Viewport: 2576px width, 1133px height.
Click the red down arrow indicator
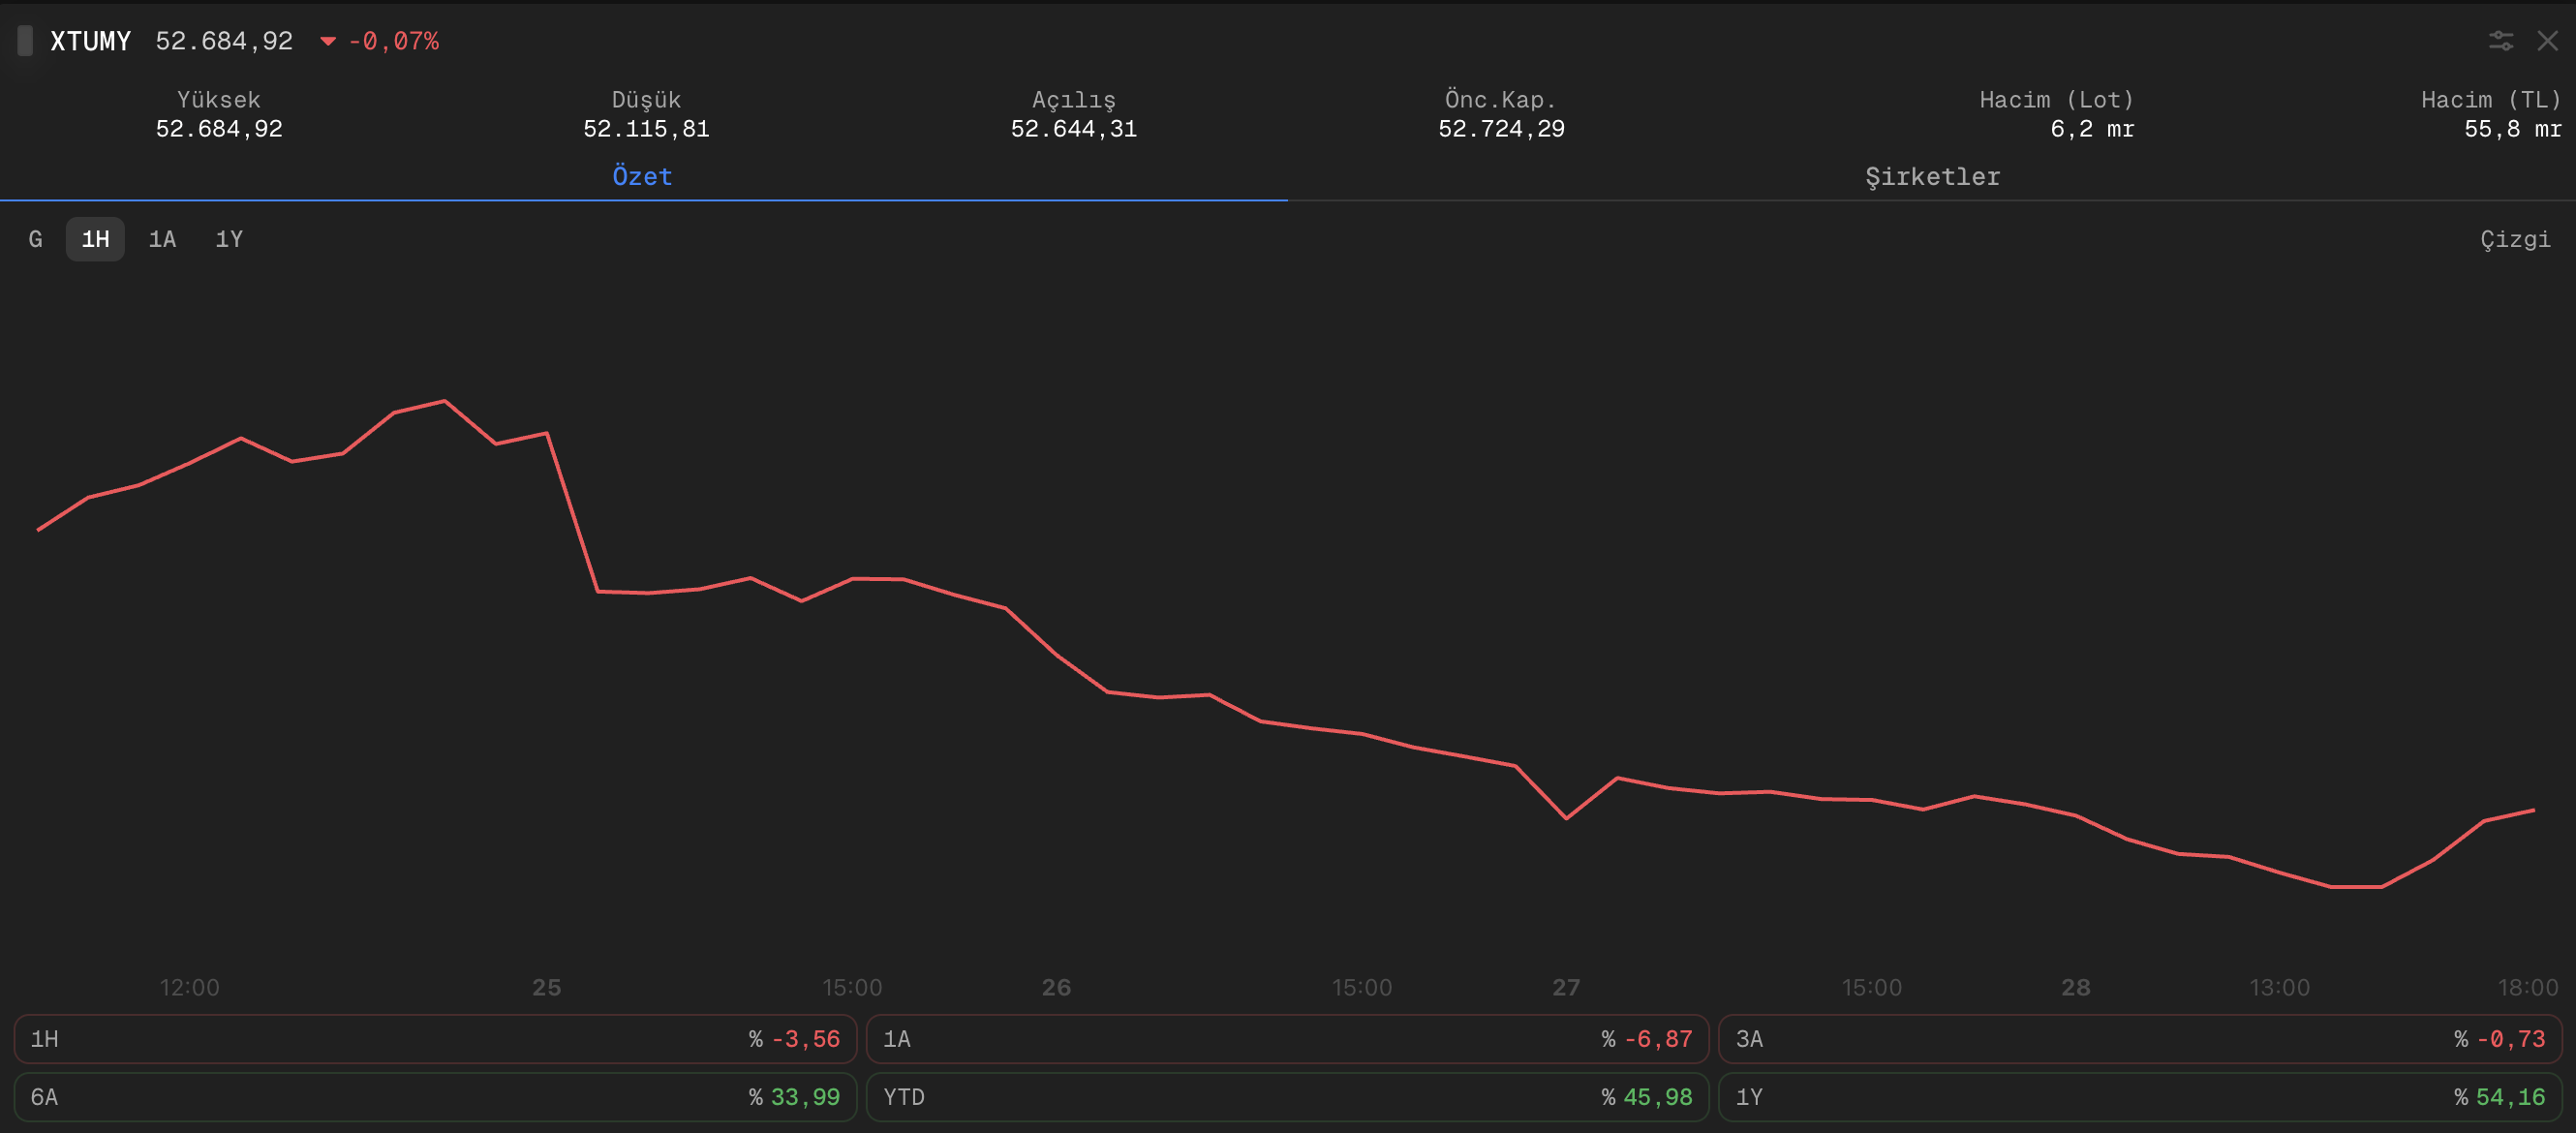327,42
